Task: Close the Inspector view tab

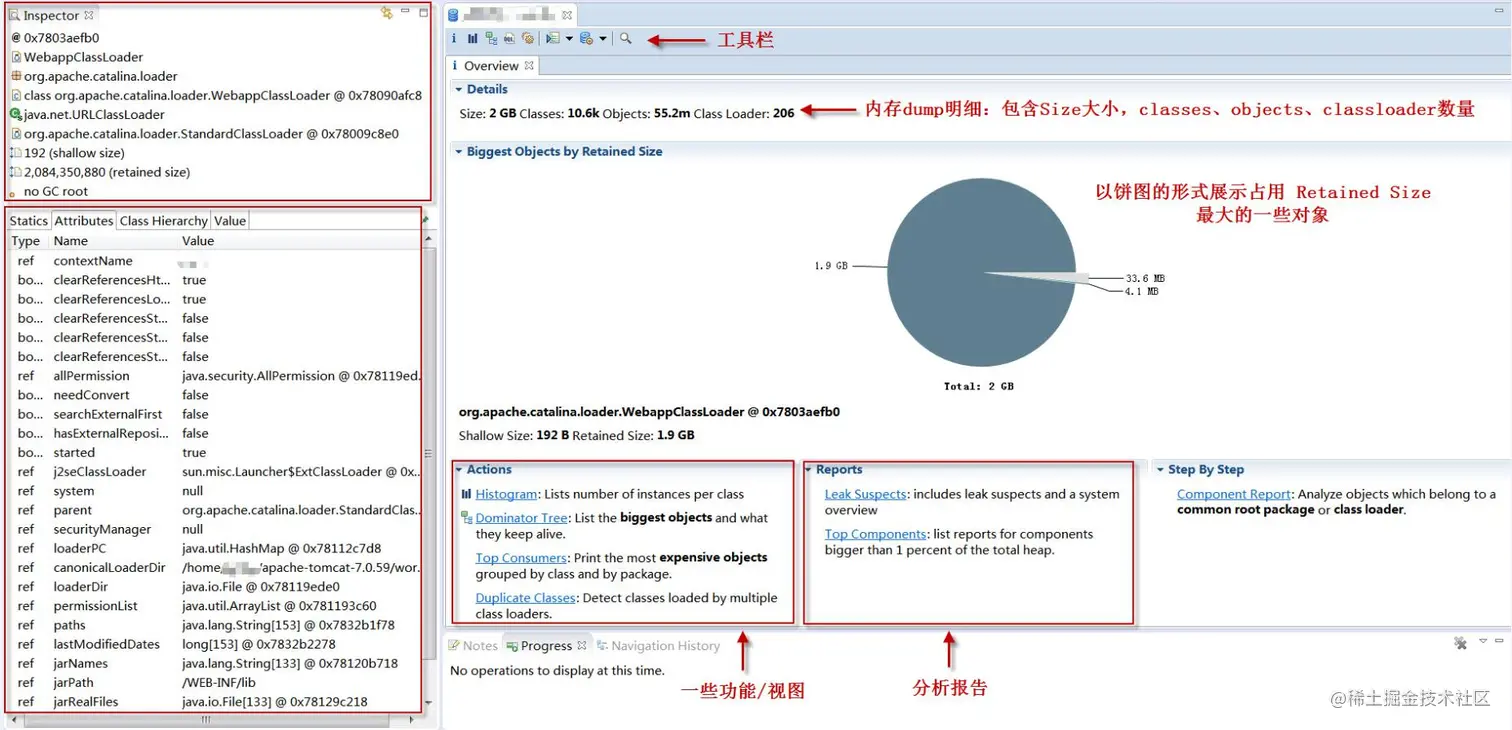Action: click(89, 15)
